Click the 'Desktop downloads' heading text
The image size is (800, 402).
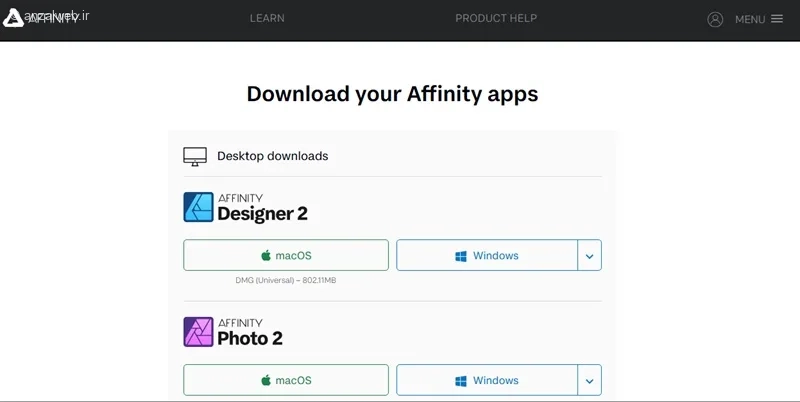[x=272, y=156]
